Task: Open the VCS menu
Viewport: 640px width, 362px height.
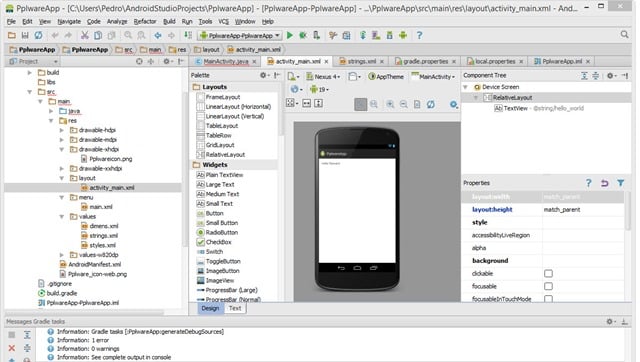Action: click(223, 22)
